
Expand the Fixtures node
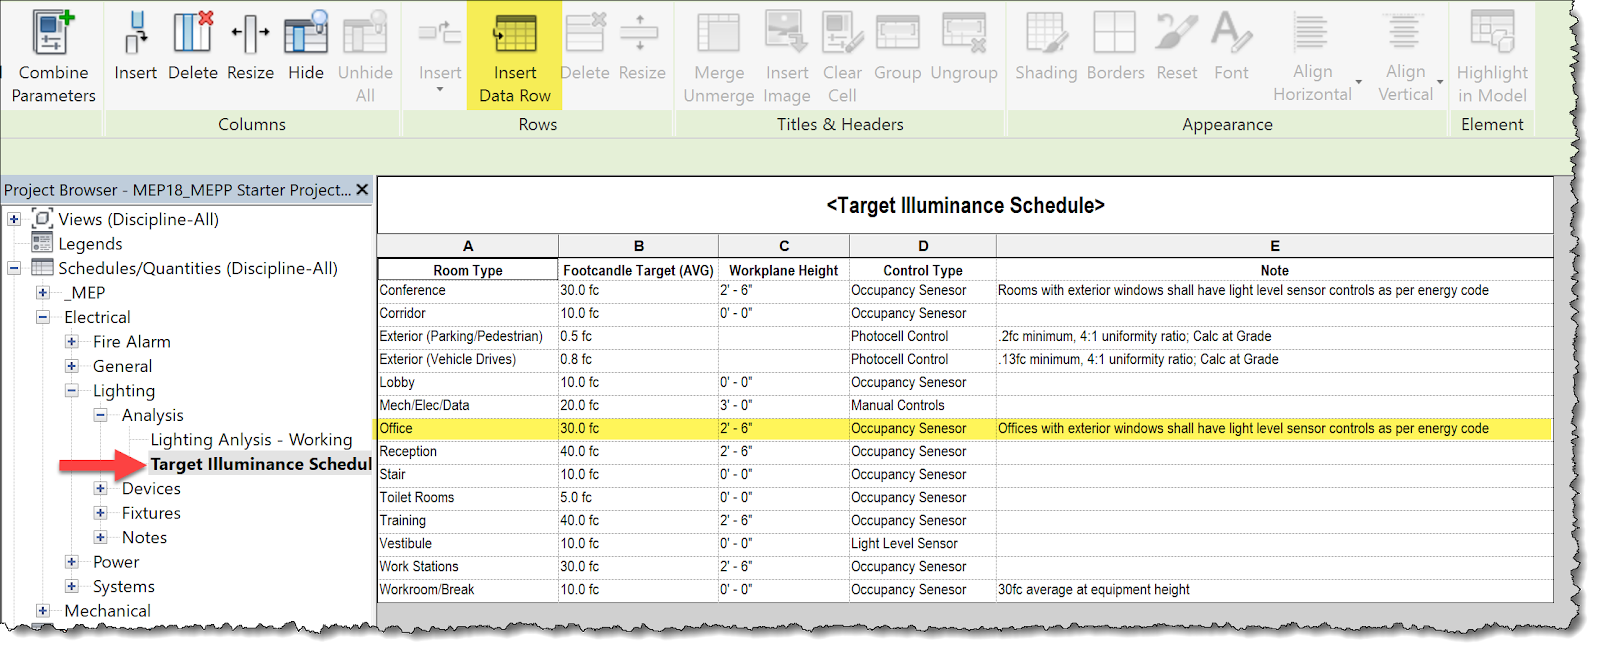coord(100,513)
